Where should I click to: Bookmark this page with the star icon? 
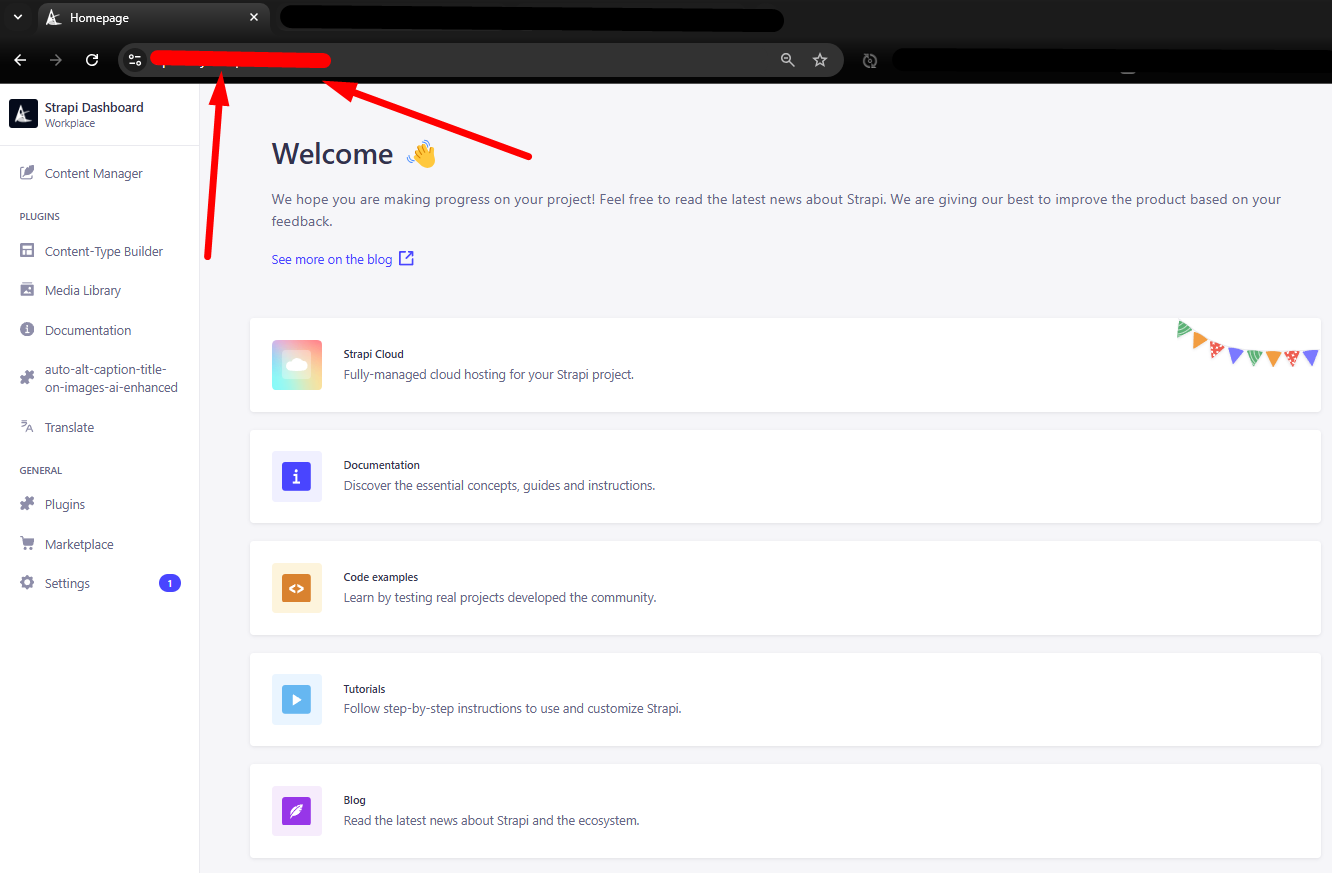[x=820, y=60]
